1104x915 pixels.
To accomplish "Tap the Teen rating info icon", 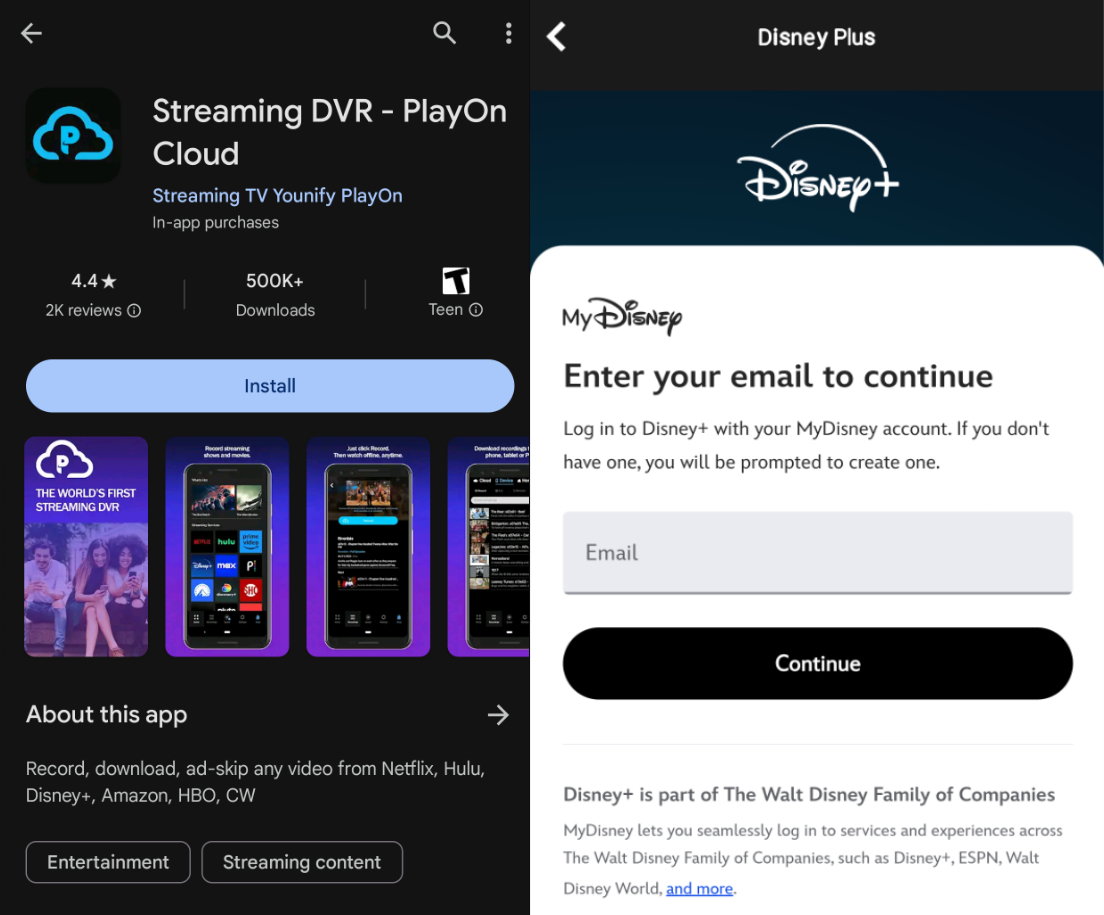I will coord(476,310).
